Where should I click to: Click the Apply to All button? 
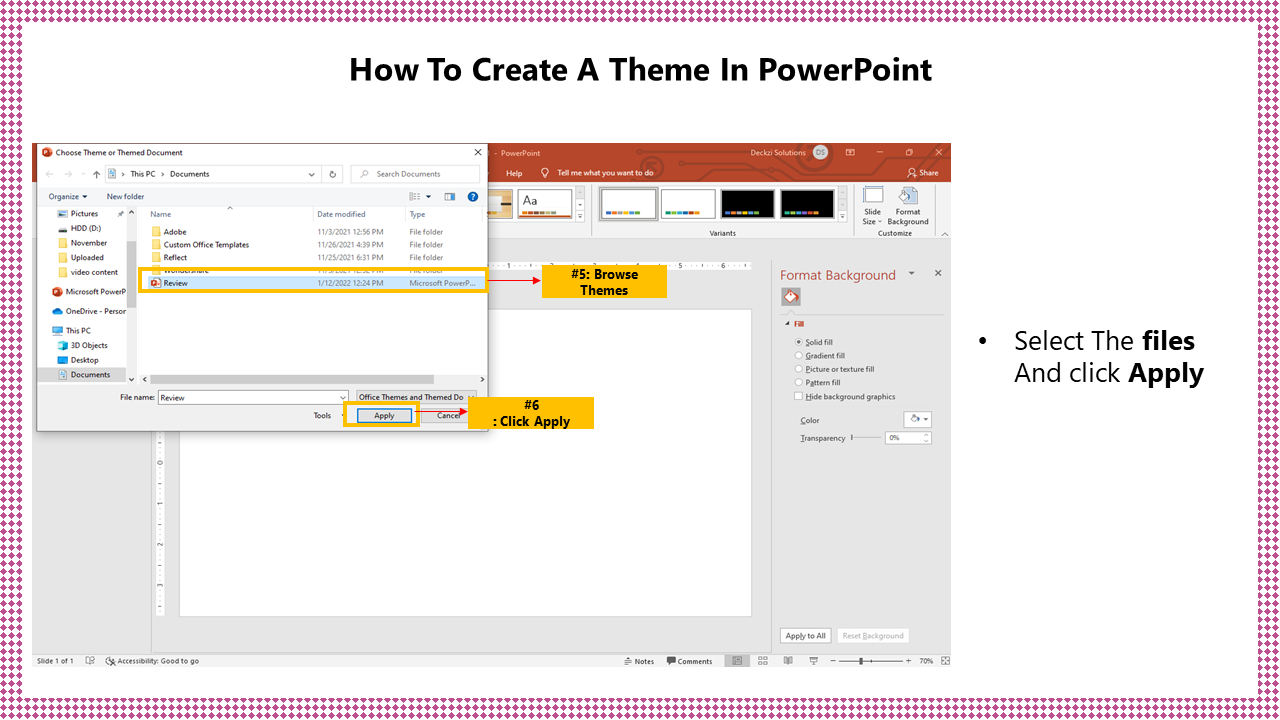(805, 636)
